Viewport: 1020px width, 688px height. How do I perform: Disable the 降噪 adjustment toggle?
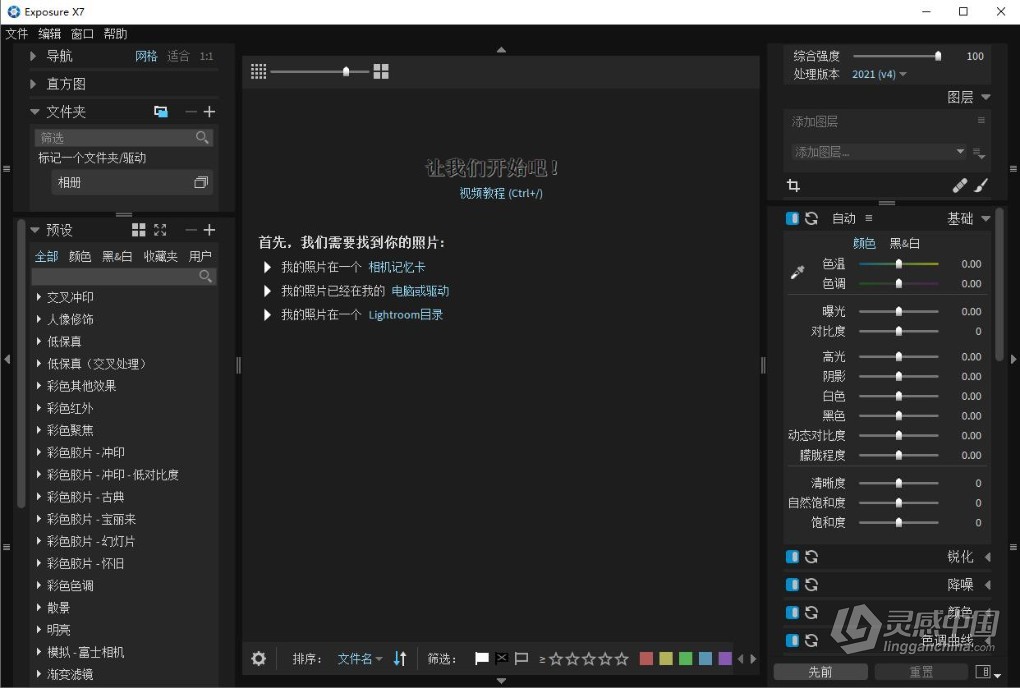tap(790, 584)
